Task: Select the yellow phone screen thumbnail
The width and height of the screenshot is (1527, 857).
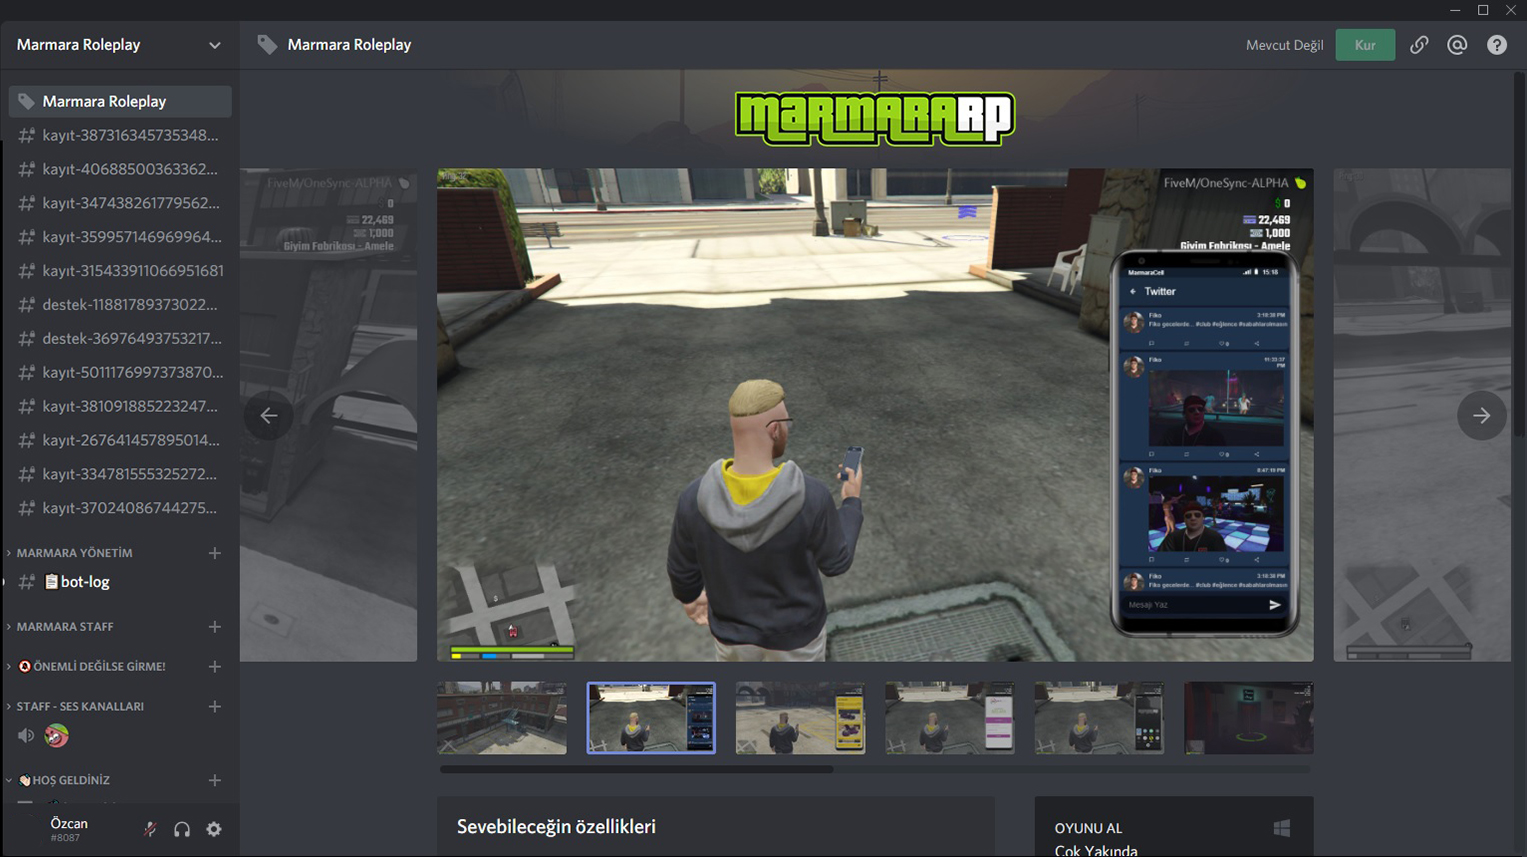Action: 800,718
